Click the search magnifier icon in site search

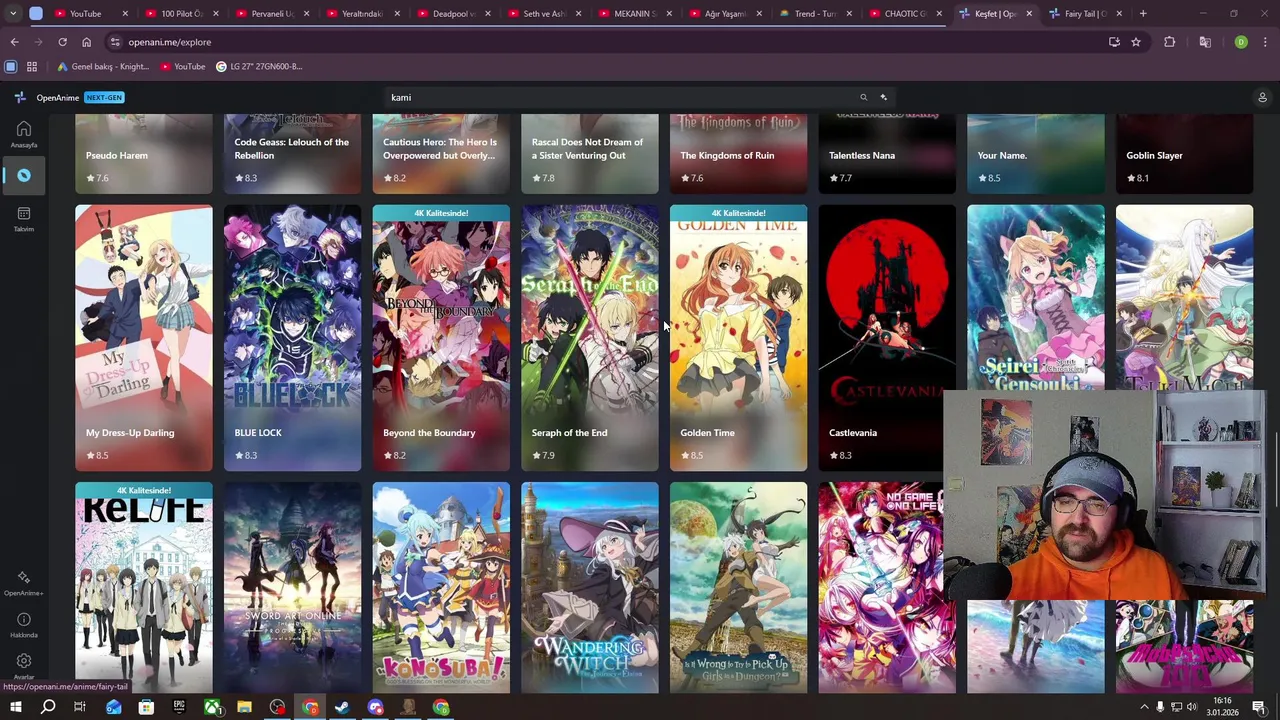click(863, 97)
